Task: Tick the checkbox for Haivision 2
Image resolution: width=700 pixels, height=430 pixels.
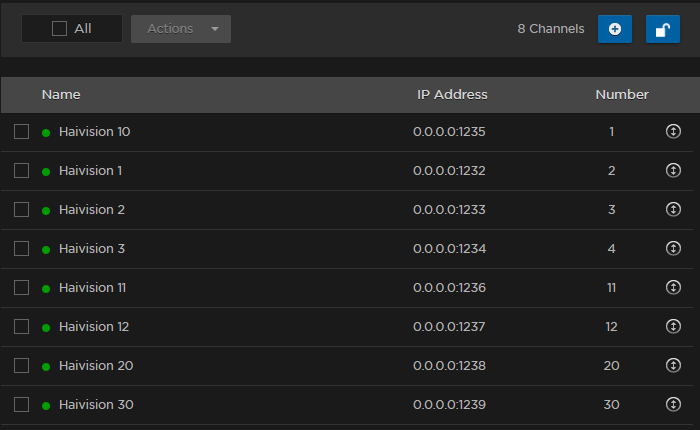Action: [21, 210]
